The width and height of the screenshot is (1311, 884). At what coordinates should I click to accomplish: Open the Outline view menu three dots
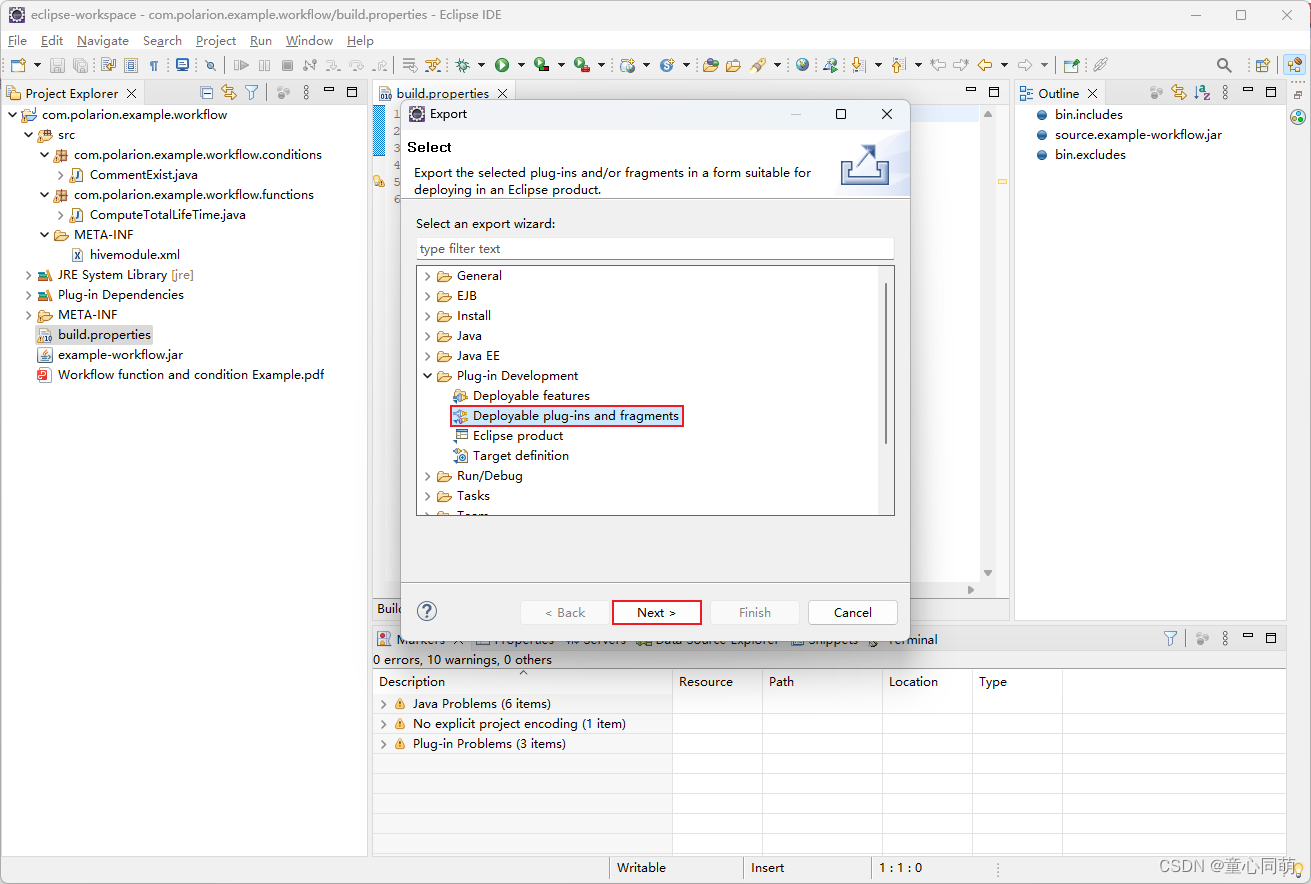pos(1225,92)
